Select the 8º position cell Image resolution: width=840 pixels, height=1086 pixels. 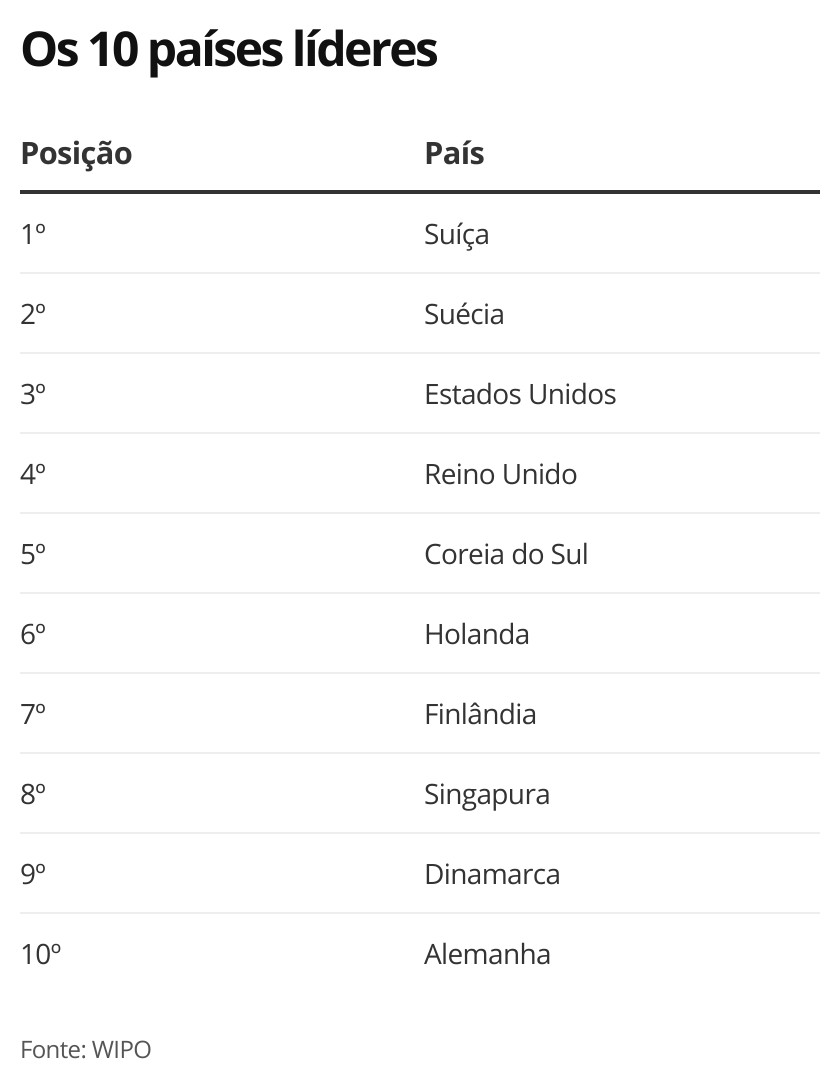[x=33, y=794]
